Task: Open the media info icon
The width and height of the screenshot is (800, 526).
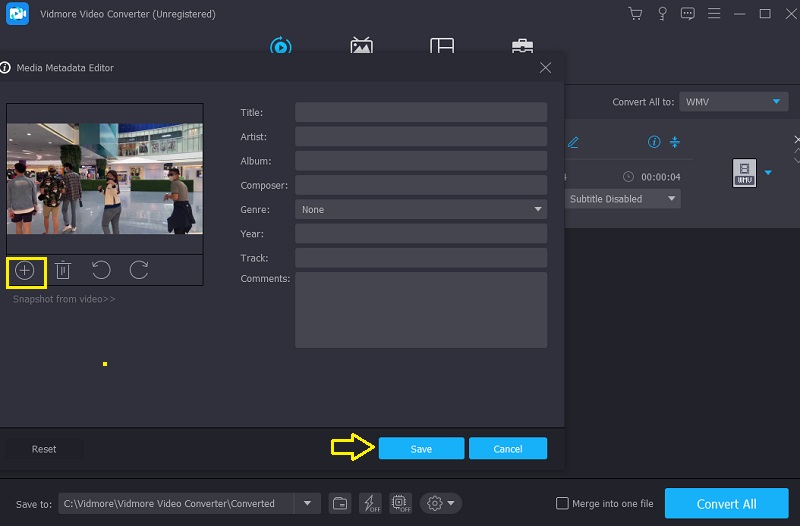Action: click(x=654, y=142)
